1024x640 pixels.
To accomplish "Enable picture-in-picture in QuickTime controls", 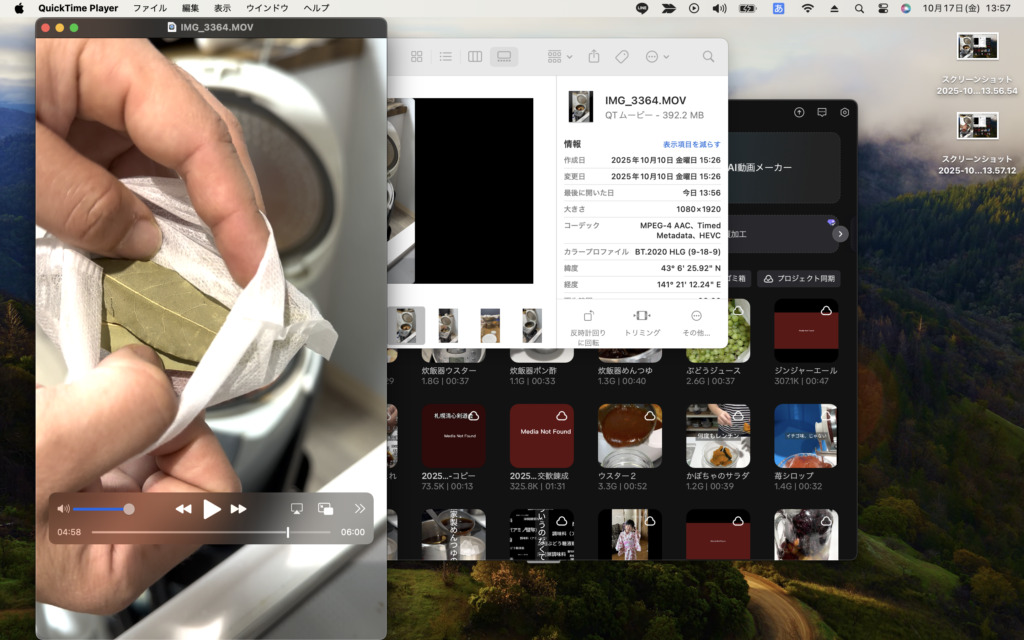I will (325, 509).
